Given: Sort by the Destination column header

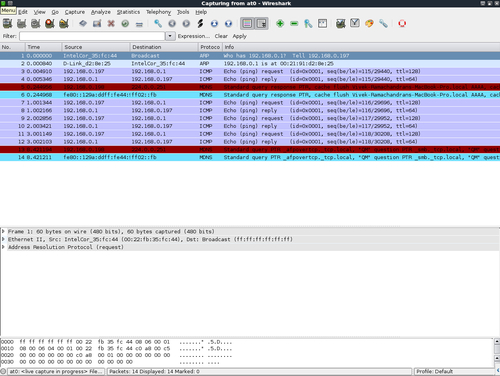Looking at the screenshot, I should pyautogui.click(x=164, y=47).
